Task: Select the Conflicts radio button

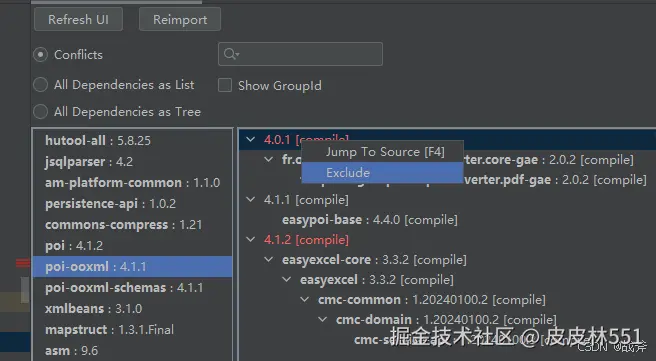Action: pyautogui.click(x=41, y=55)
